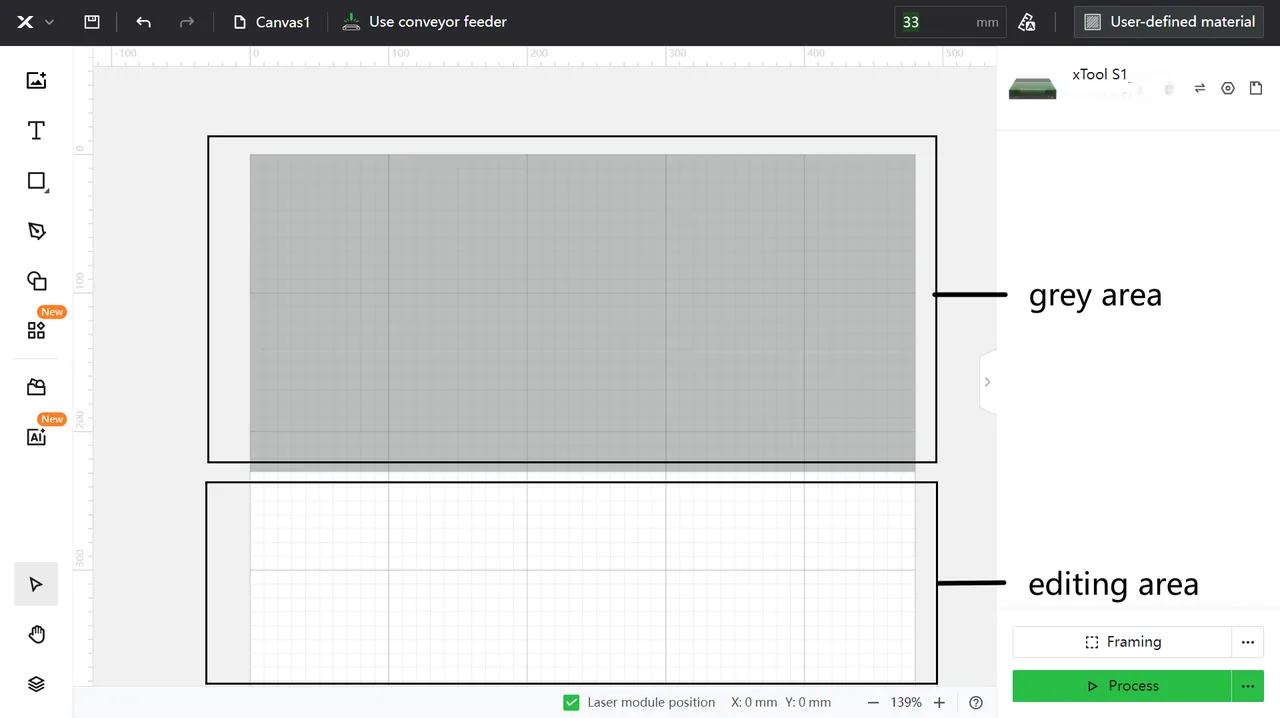Select the xTool S1 device thumbnail
This screenshot has width=1280, height=718.
point(1033,88)
